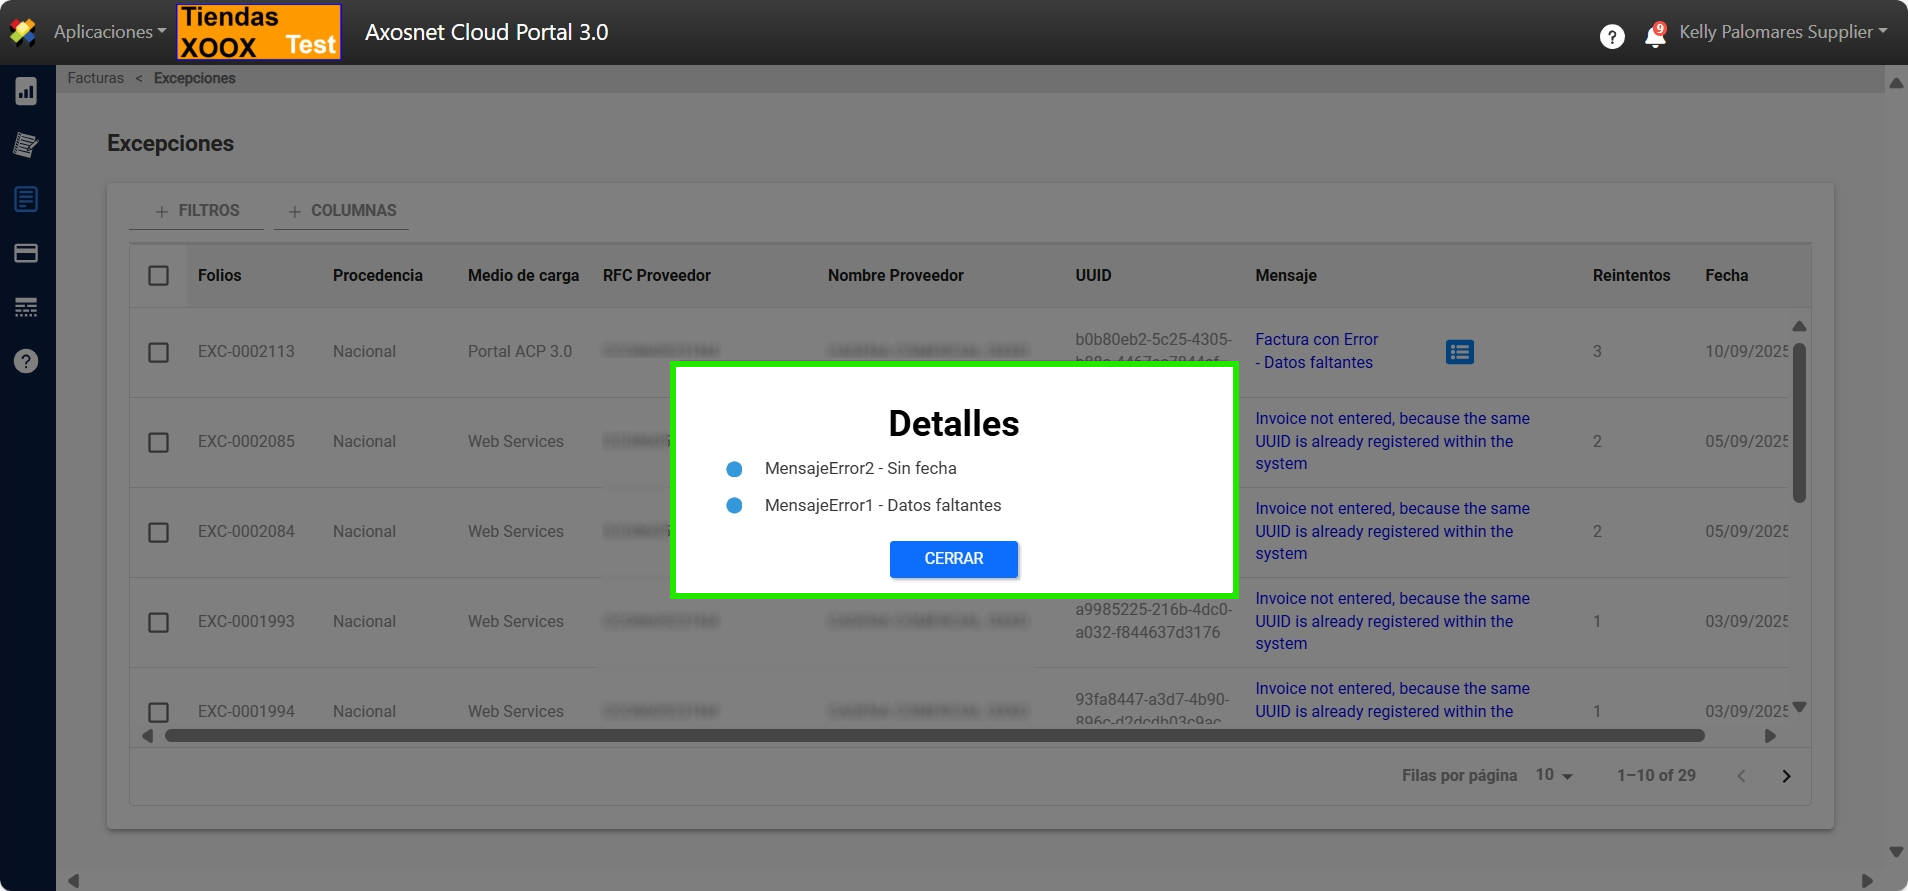Viewport: 1908px width, 891px height.
Task: Click the help question mark in header
Action: point(1611,37)
